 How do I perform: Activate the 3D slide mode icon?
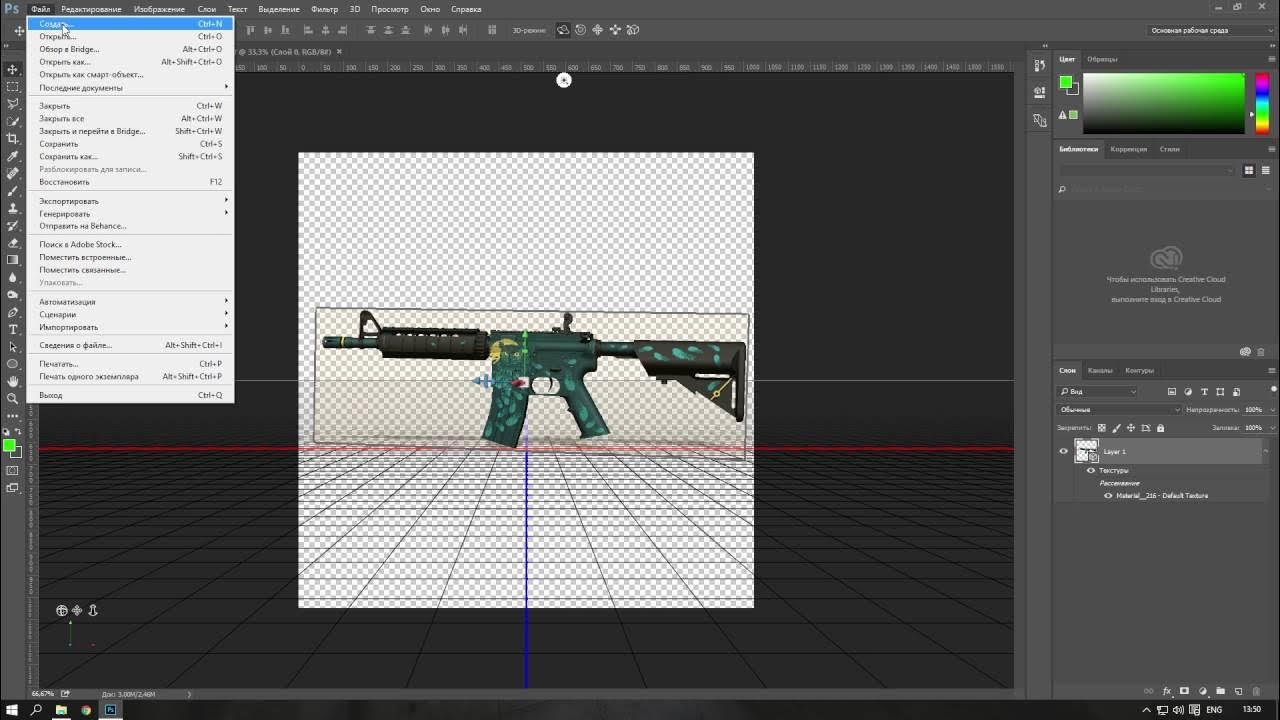click(615, 30)
